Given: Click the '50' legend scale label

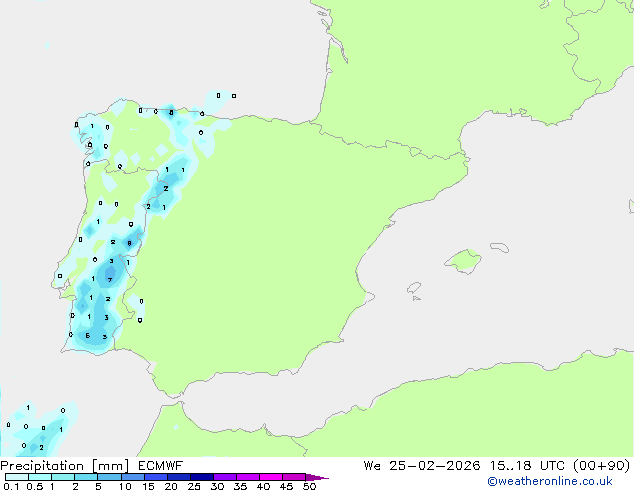Looking at the screenshot, I should [309, 486].
